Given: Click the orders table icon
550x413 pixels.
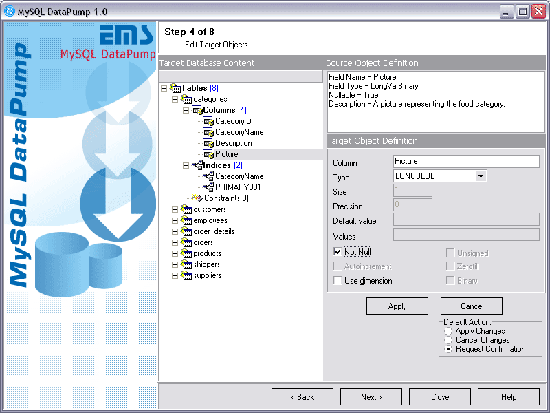Looking at the screenshot, I should pyautogui.click(x=186, y=242).
